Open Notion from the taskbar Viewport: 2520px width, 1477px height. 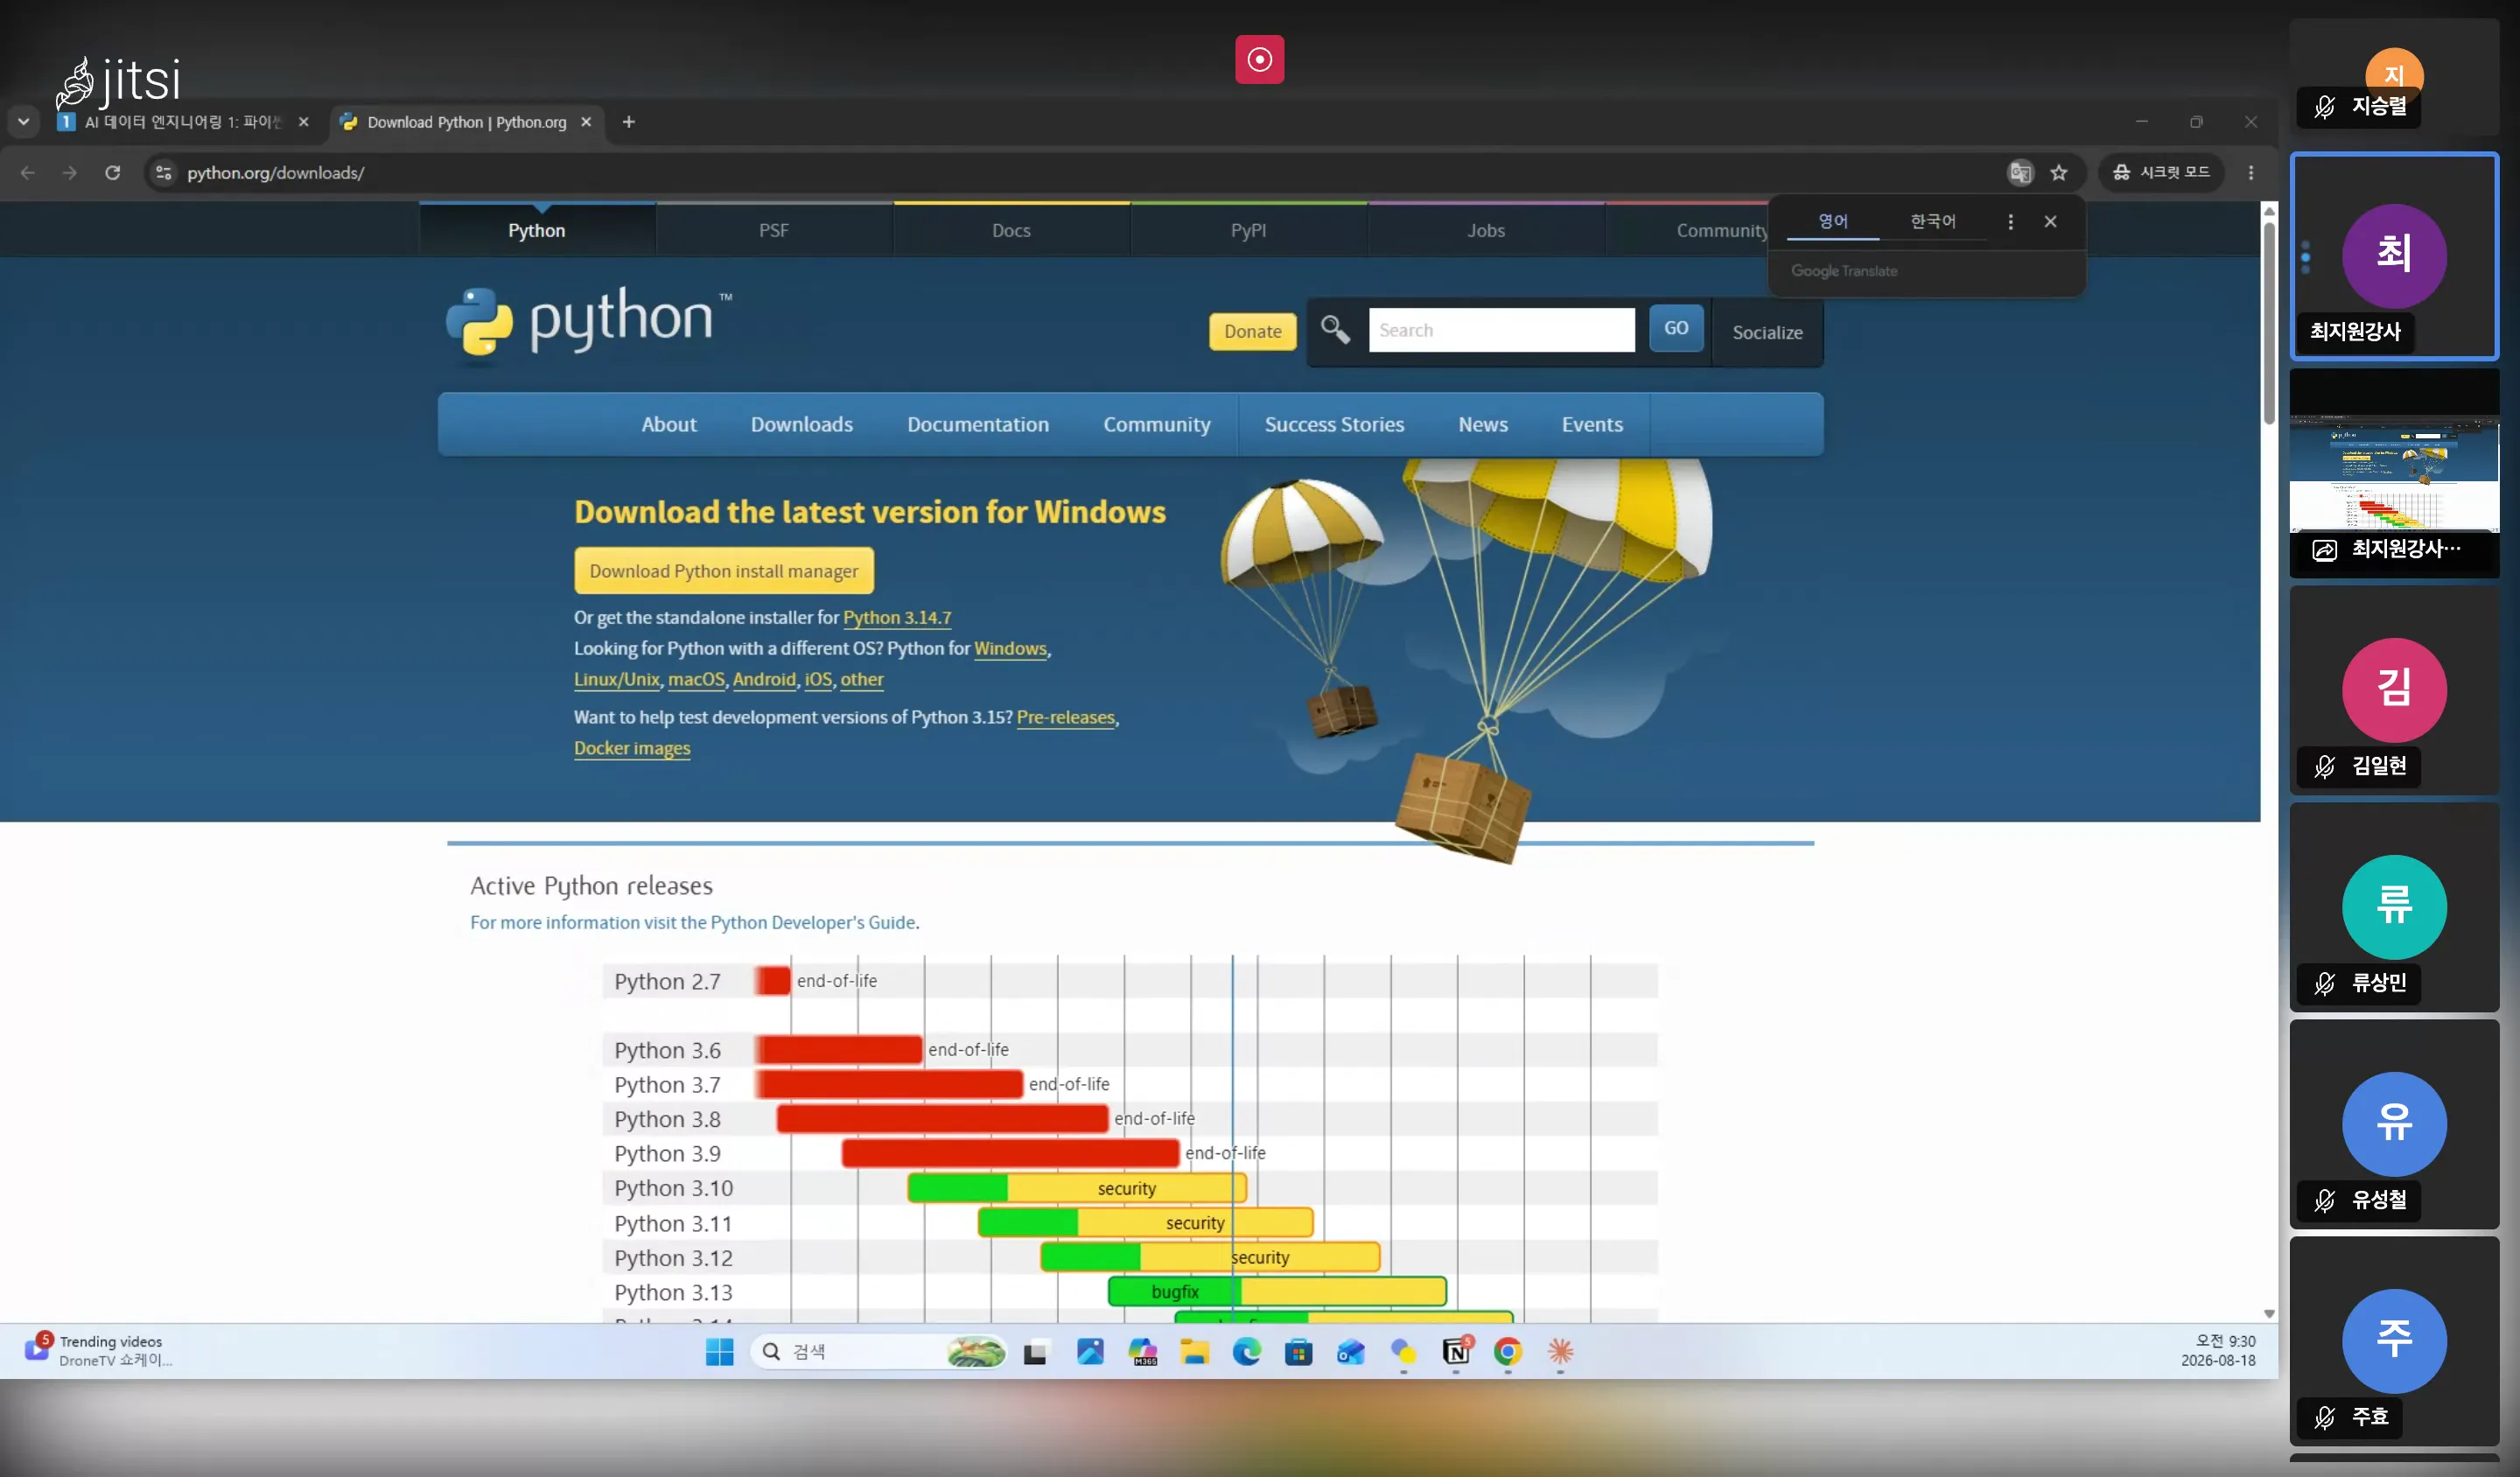pos(1456,1353)
